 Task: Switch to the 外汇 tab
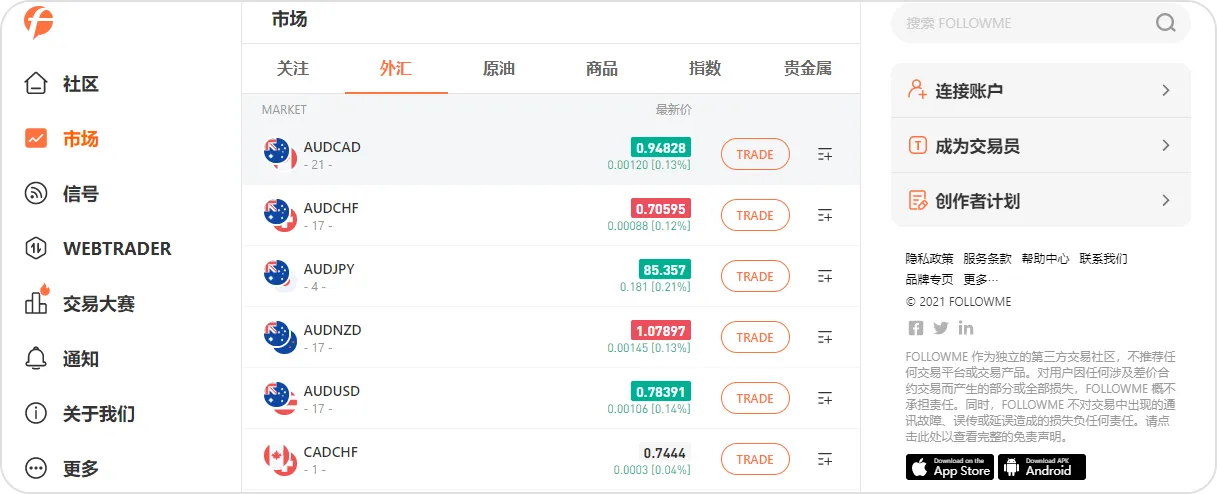tap(396, 69)
